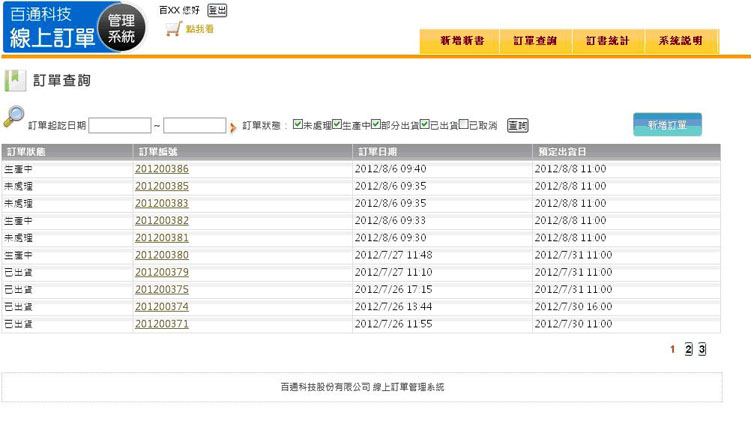Open order number 201200381
Screen dimensions: 751x427
pos(162,238)
